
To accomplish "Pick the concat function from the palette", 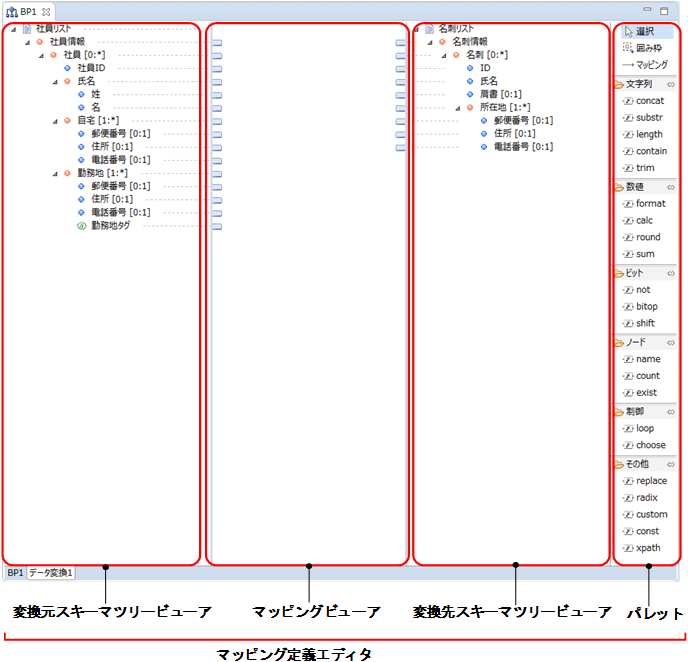I will coord(646,101).
